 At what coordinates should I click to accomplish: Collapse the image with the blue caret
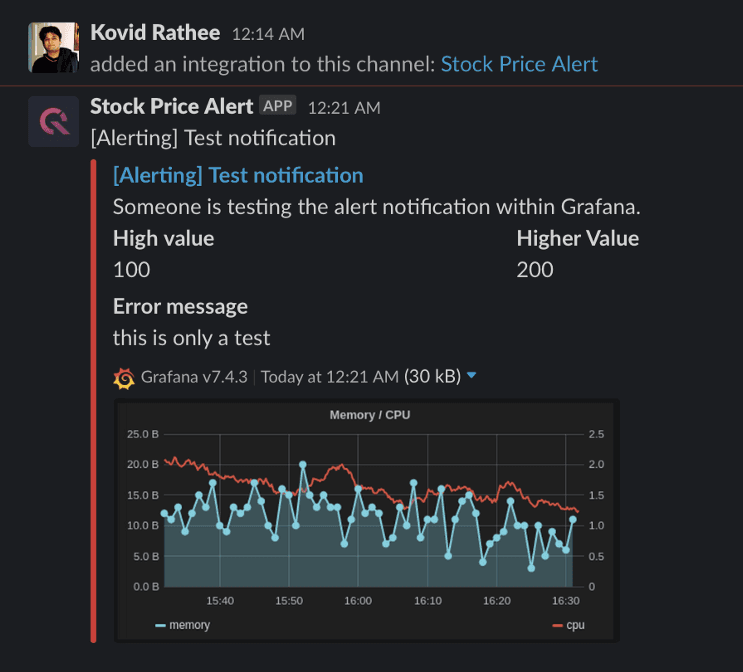click(472, 376)
